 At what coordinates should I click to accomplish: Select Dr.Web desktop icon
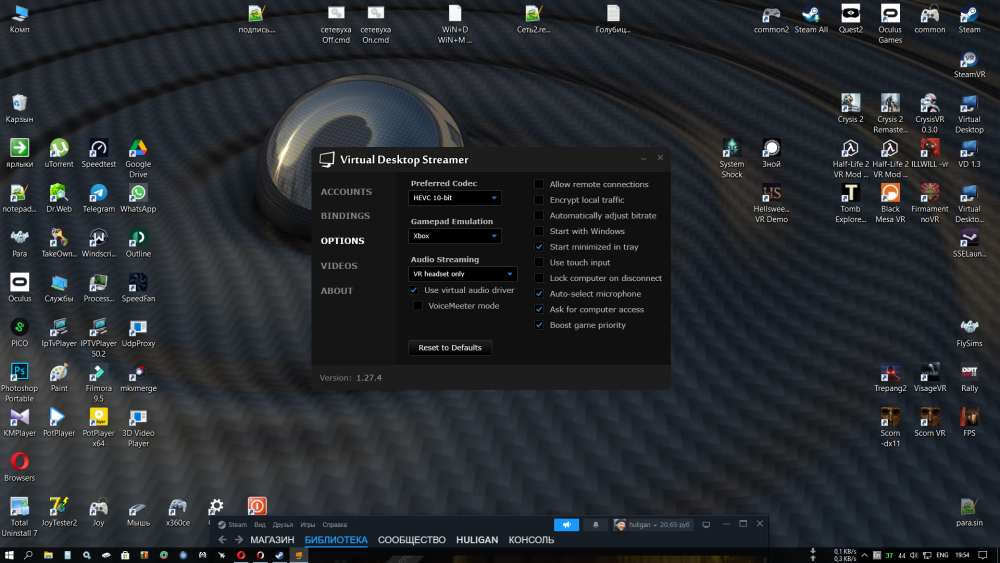[59, 198]
